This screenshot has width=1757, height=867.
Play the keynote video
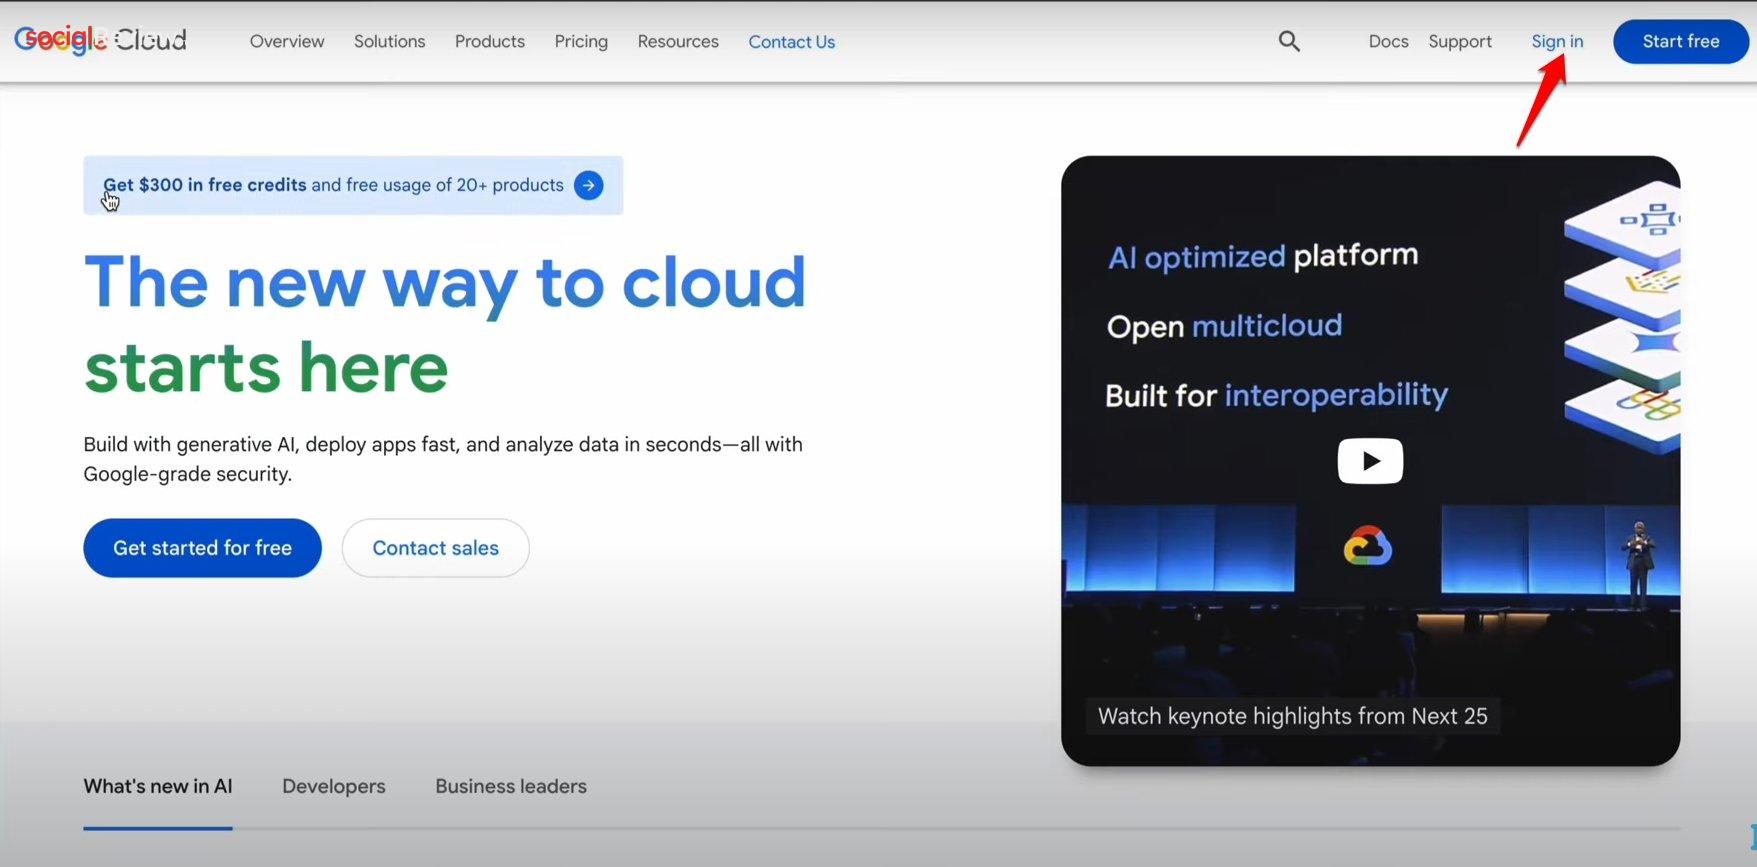click(x=1370, y=461)
